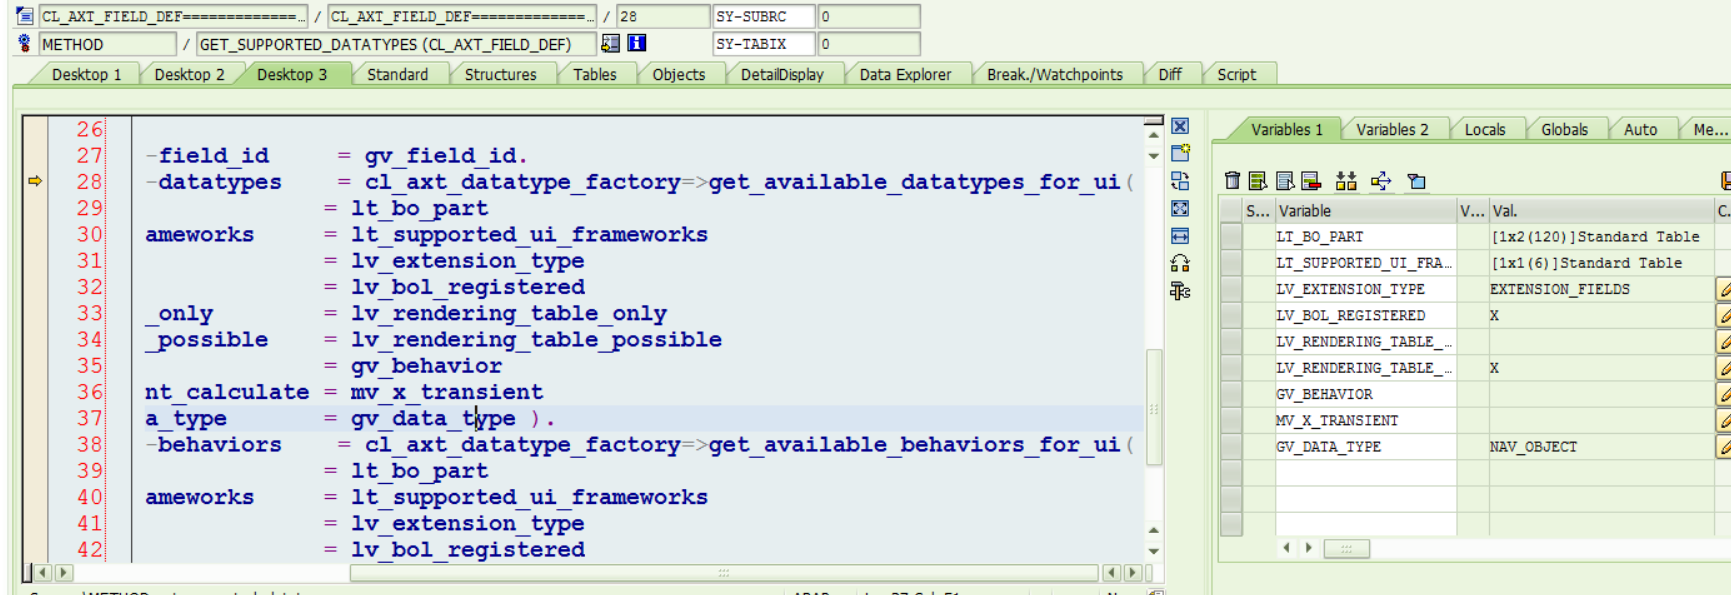The width and height of the screenshot is (1731, 595).
Task: Click the navigate-to-source icon by method name
Action: click(610, 43)
